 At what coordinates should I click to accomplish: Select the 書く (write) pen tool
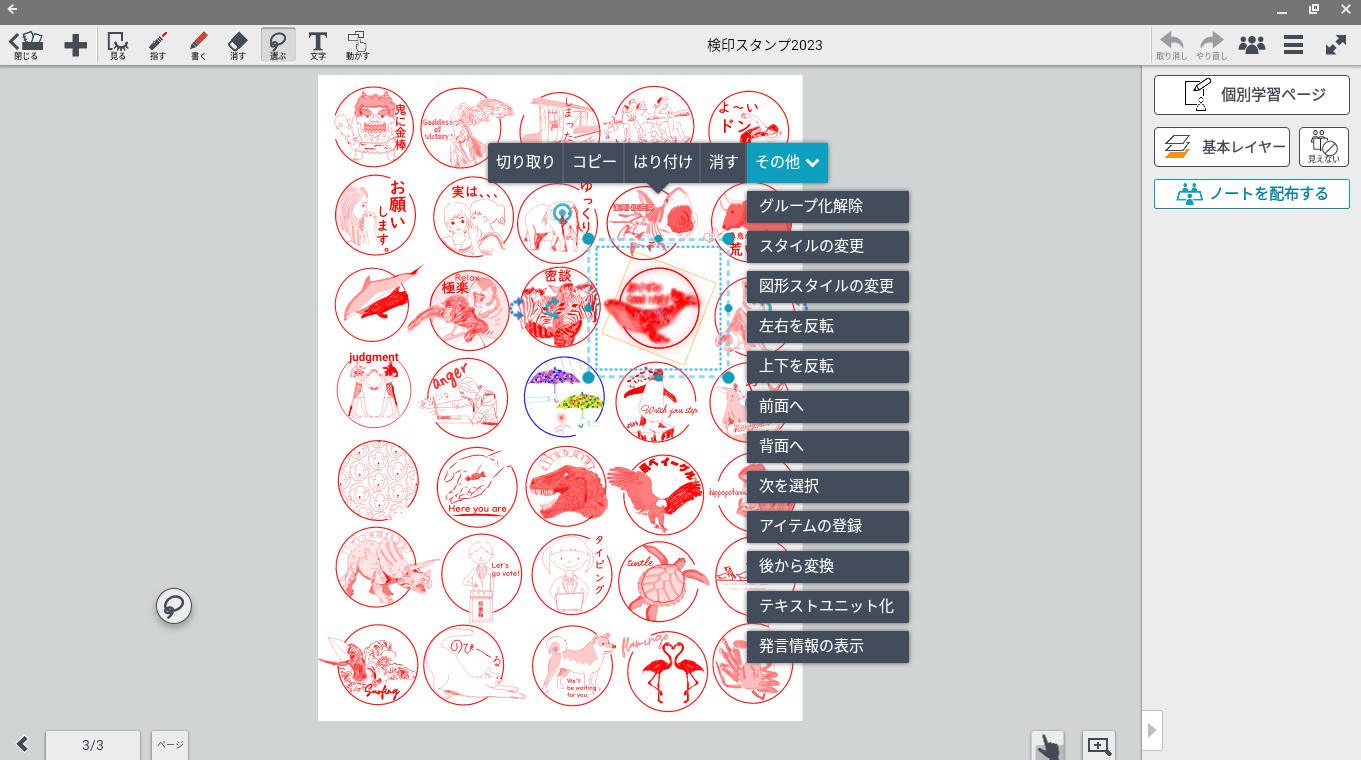(x=198, y=45)
